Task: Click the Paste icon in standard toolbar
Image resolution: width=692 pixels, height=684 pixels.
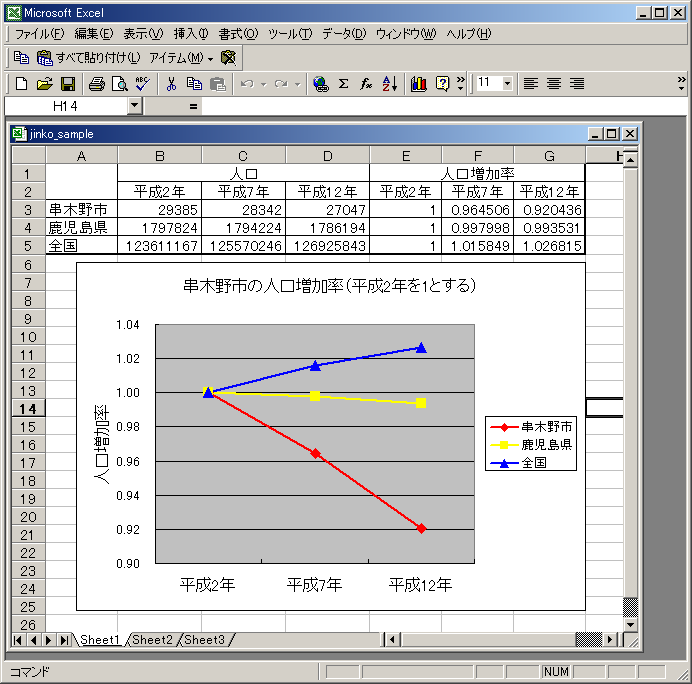Action: click(218, 83)
